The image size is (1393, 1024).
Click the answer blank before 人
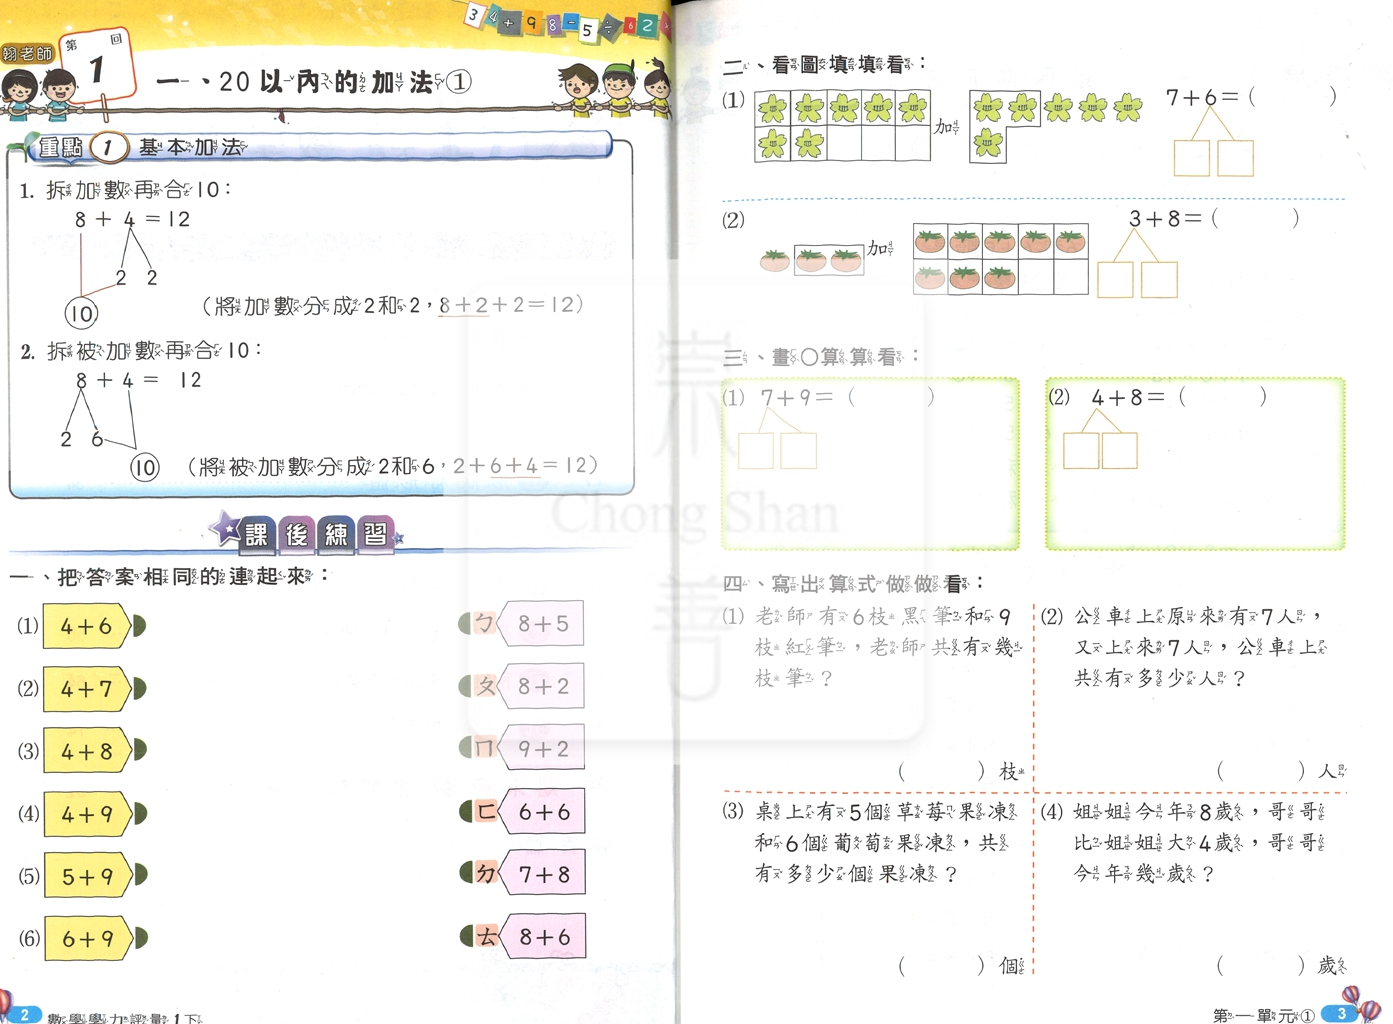[1261, 771]
